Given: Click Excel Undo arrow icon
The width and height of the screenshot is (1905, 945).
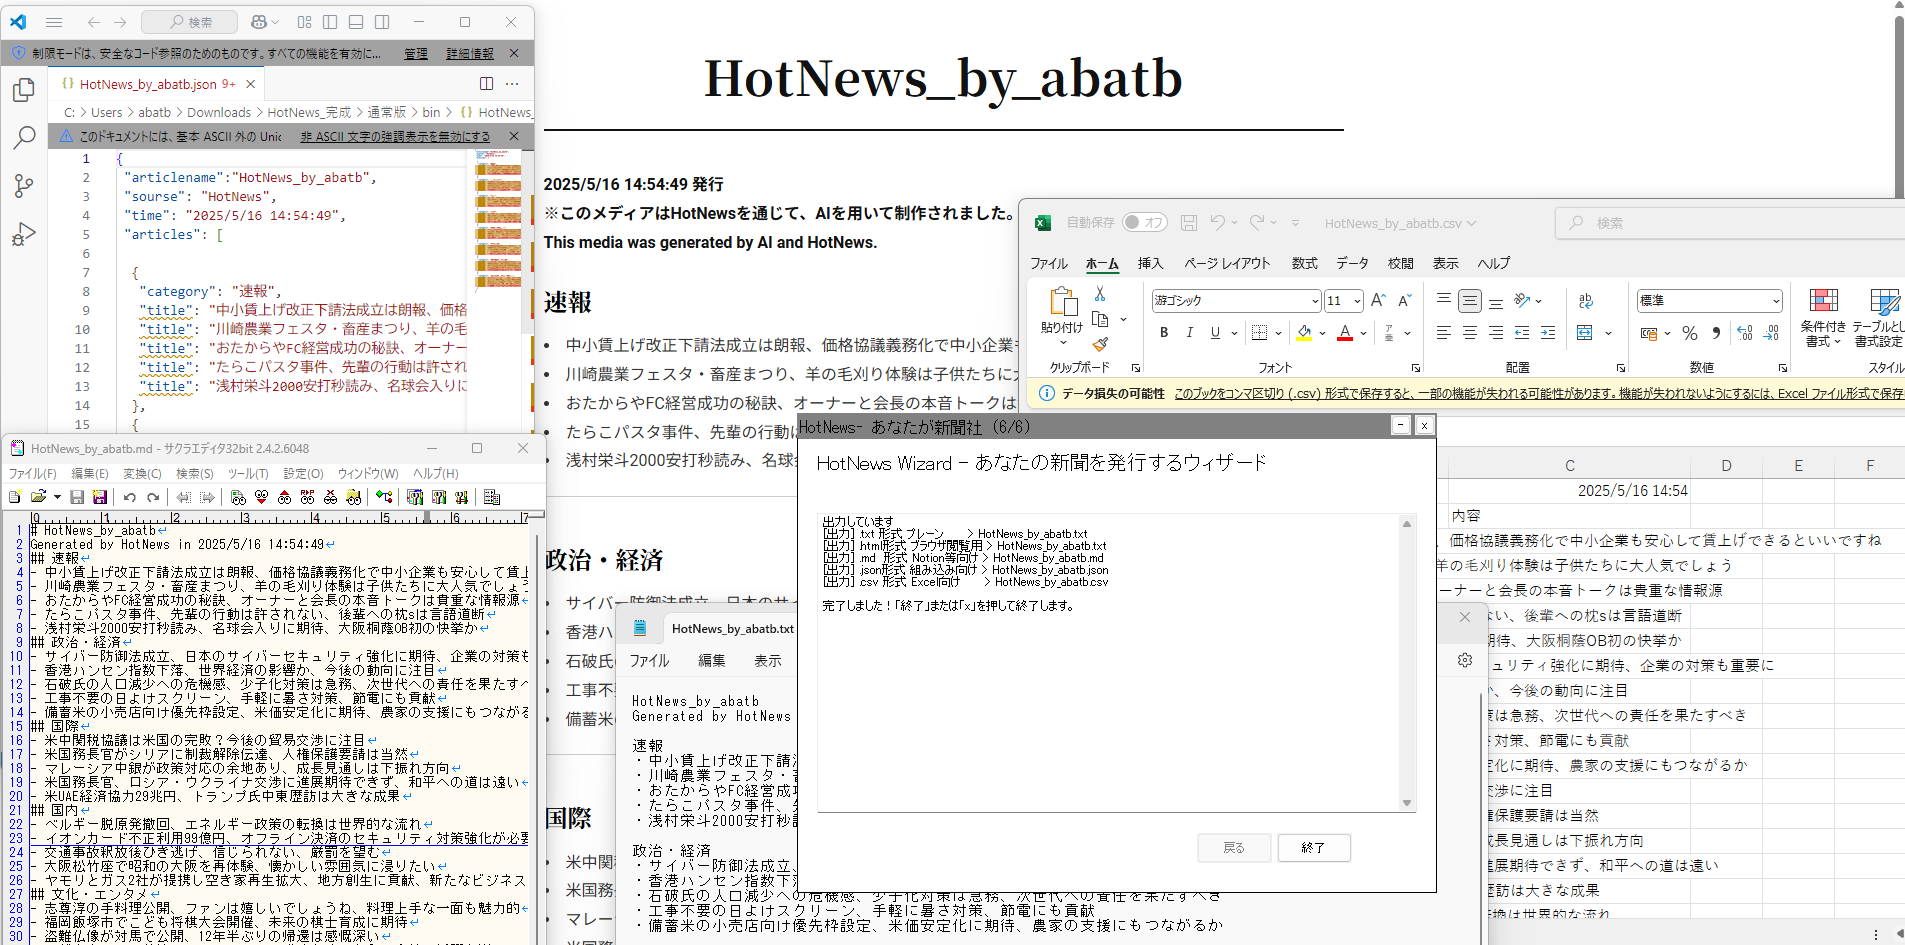Looking at the screenshot, I should click(x=1217, y=222).
